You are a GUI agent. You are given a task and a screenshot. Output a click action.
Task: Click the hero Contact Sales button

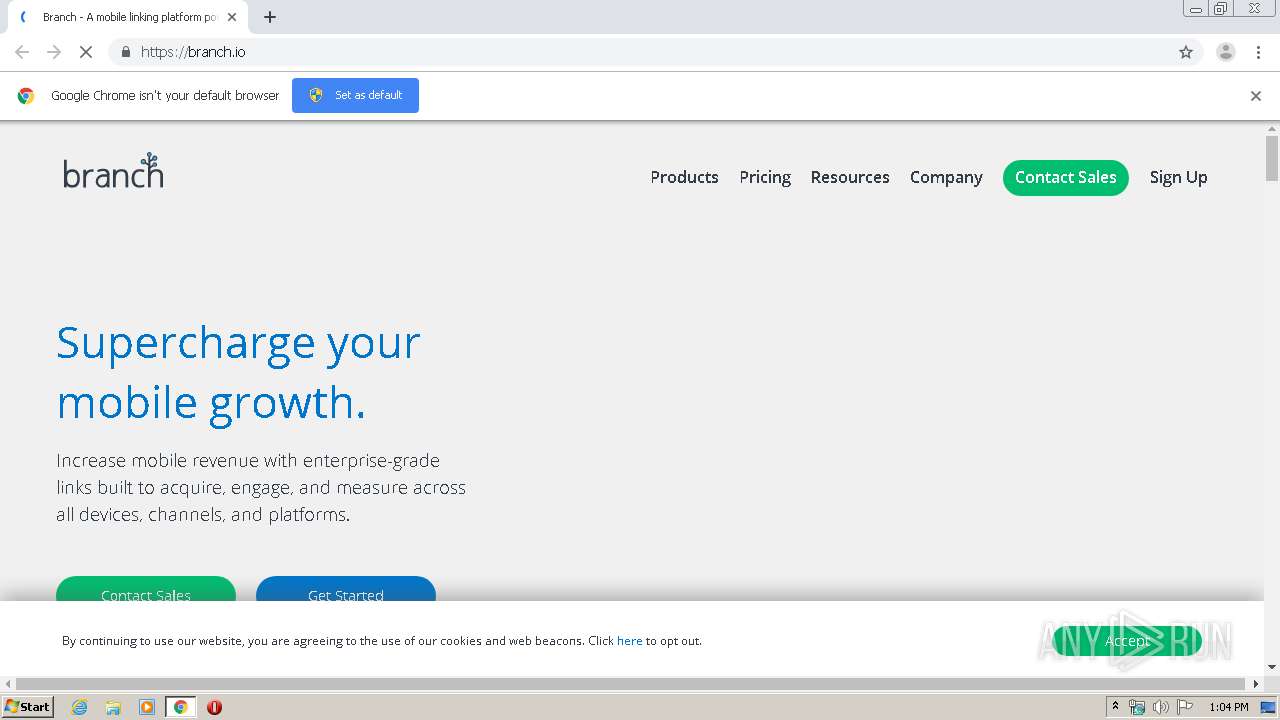tap(146, 589)
